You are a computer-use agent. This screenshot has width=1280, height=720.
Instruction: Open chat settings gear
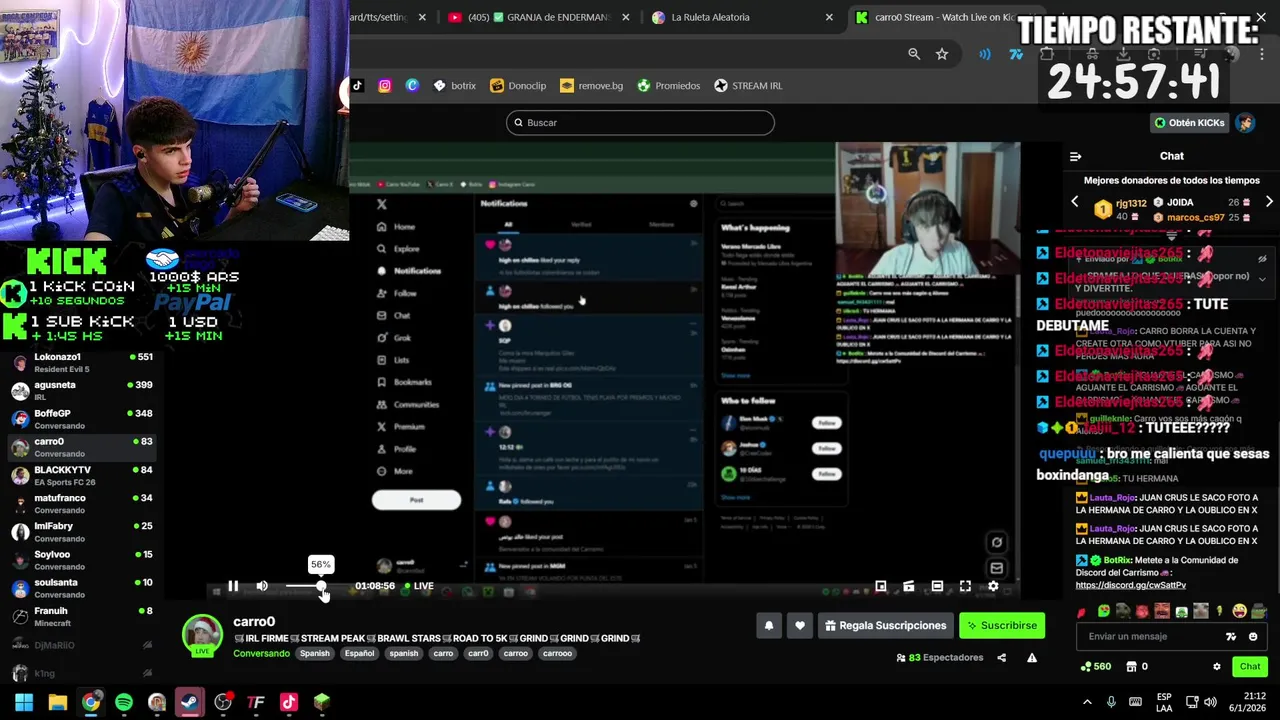1217,667
